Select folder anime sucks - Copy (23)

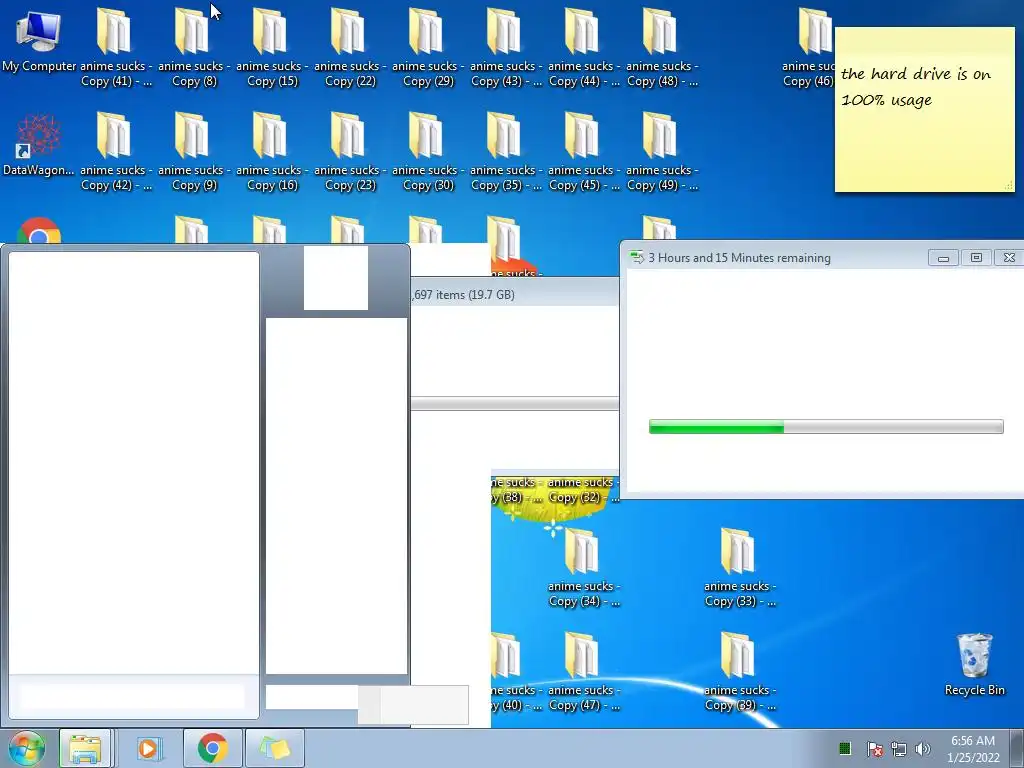tap(349, 152)
